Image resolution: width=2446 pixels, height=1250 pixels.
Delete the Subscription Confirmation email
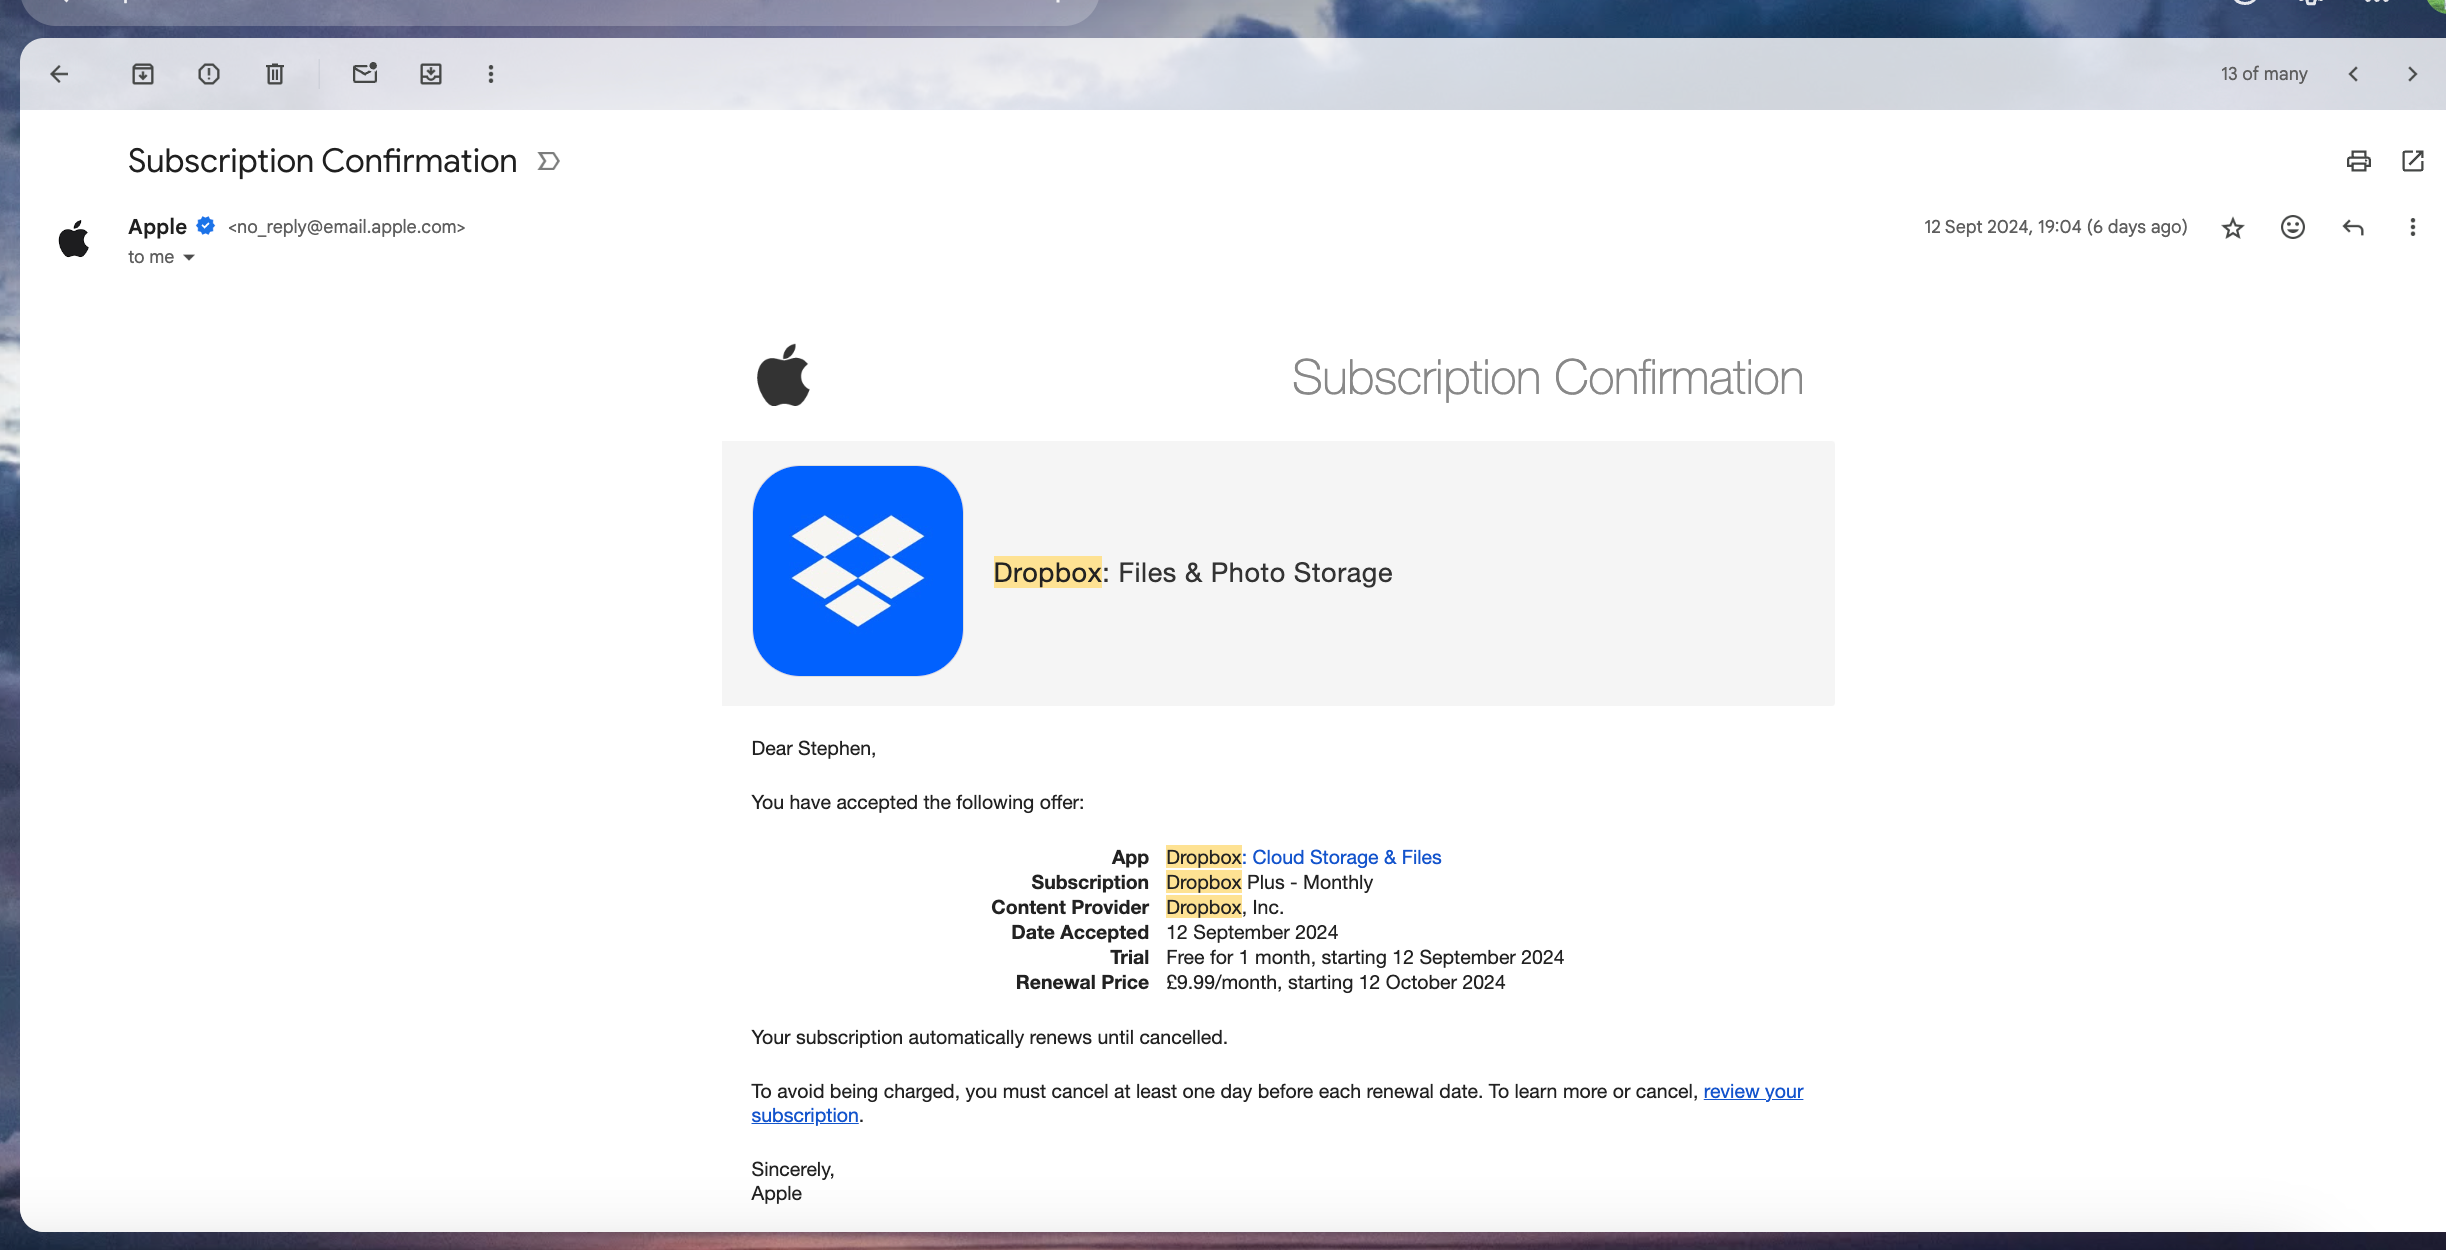tap(274, 73)
